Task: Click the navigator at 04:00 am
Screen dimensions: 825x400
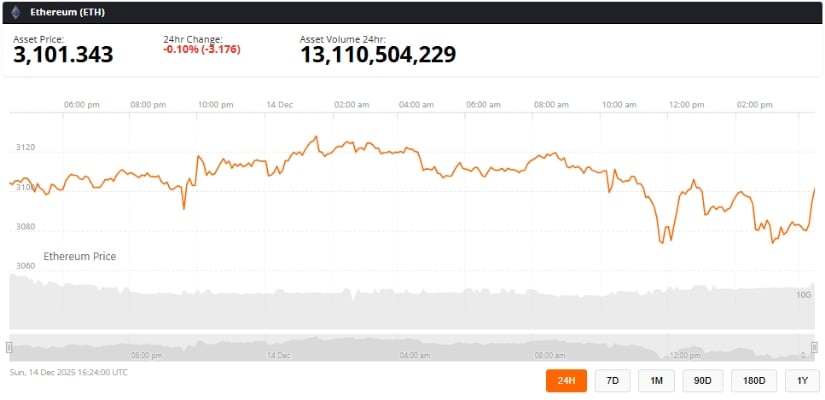Action: (415, 355)
